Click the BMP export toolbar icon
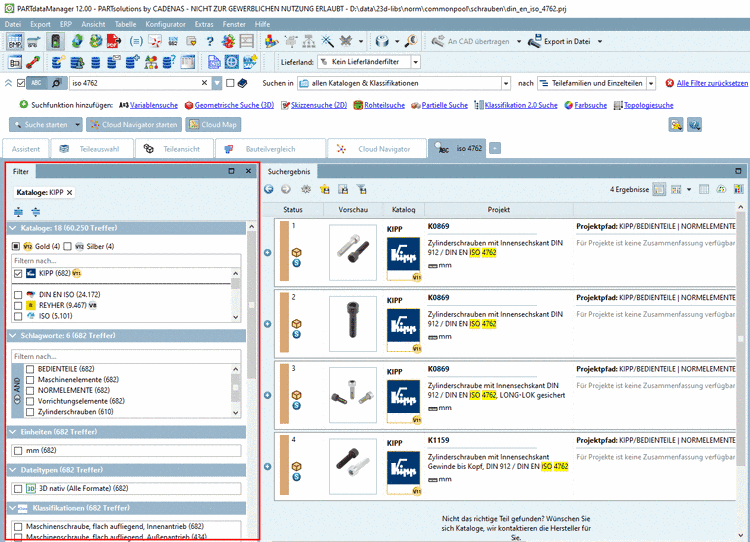 point(14,42)
